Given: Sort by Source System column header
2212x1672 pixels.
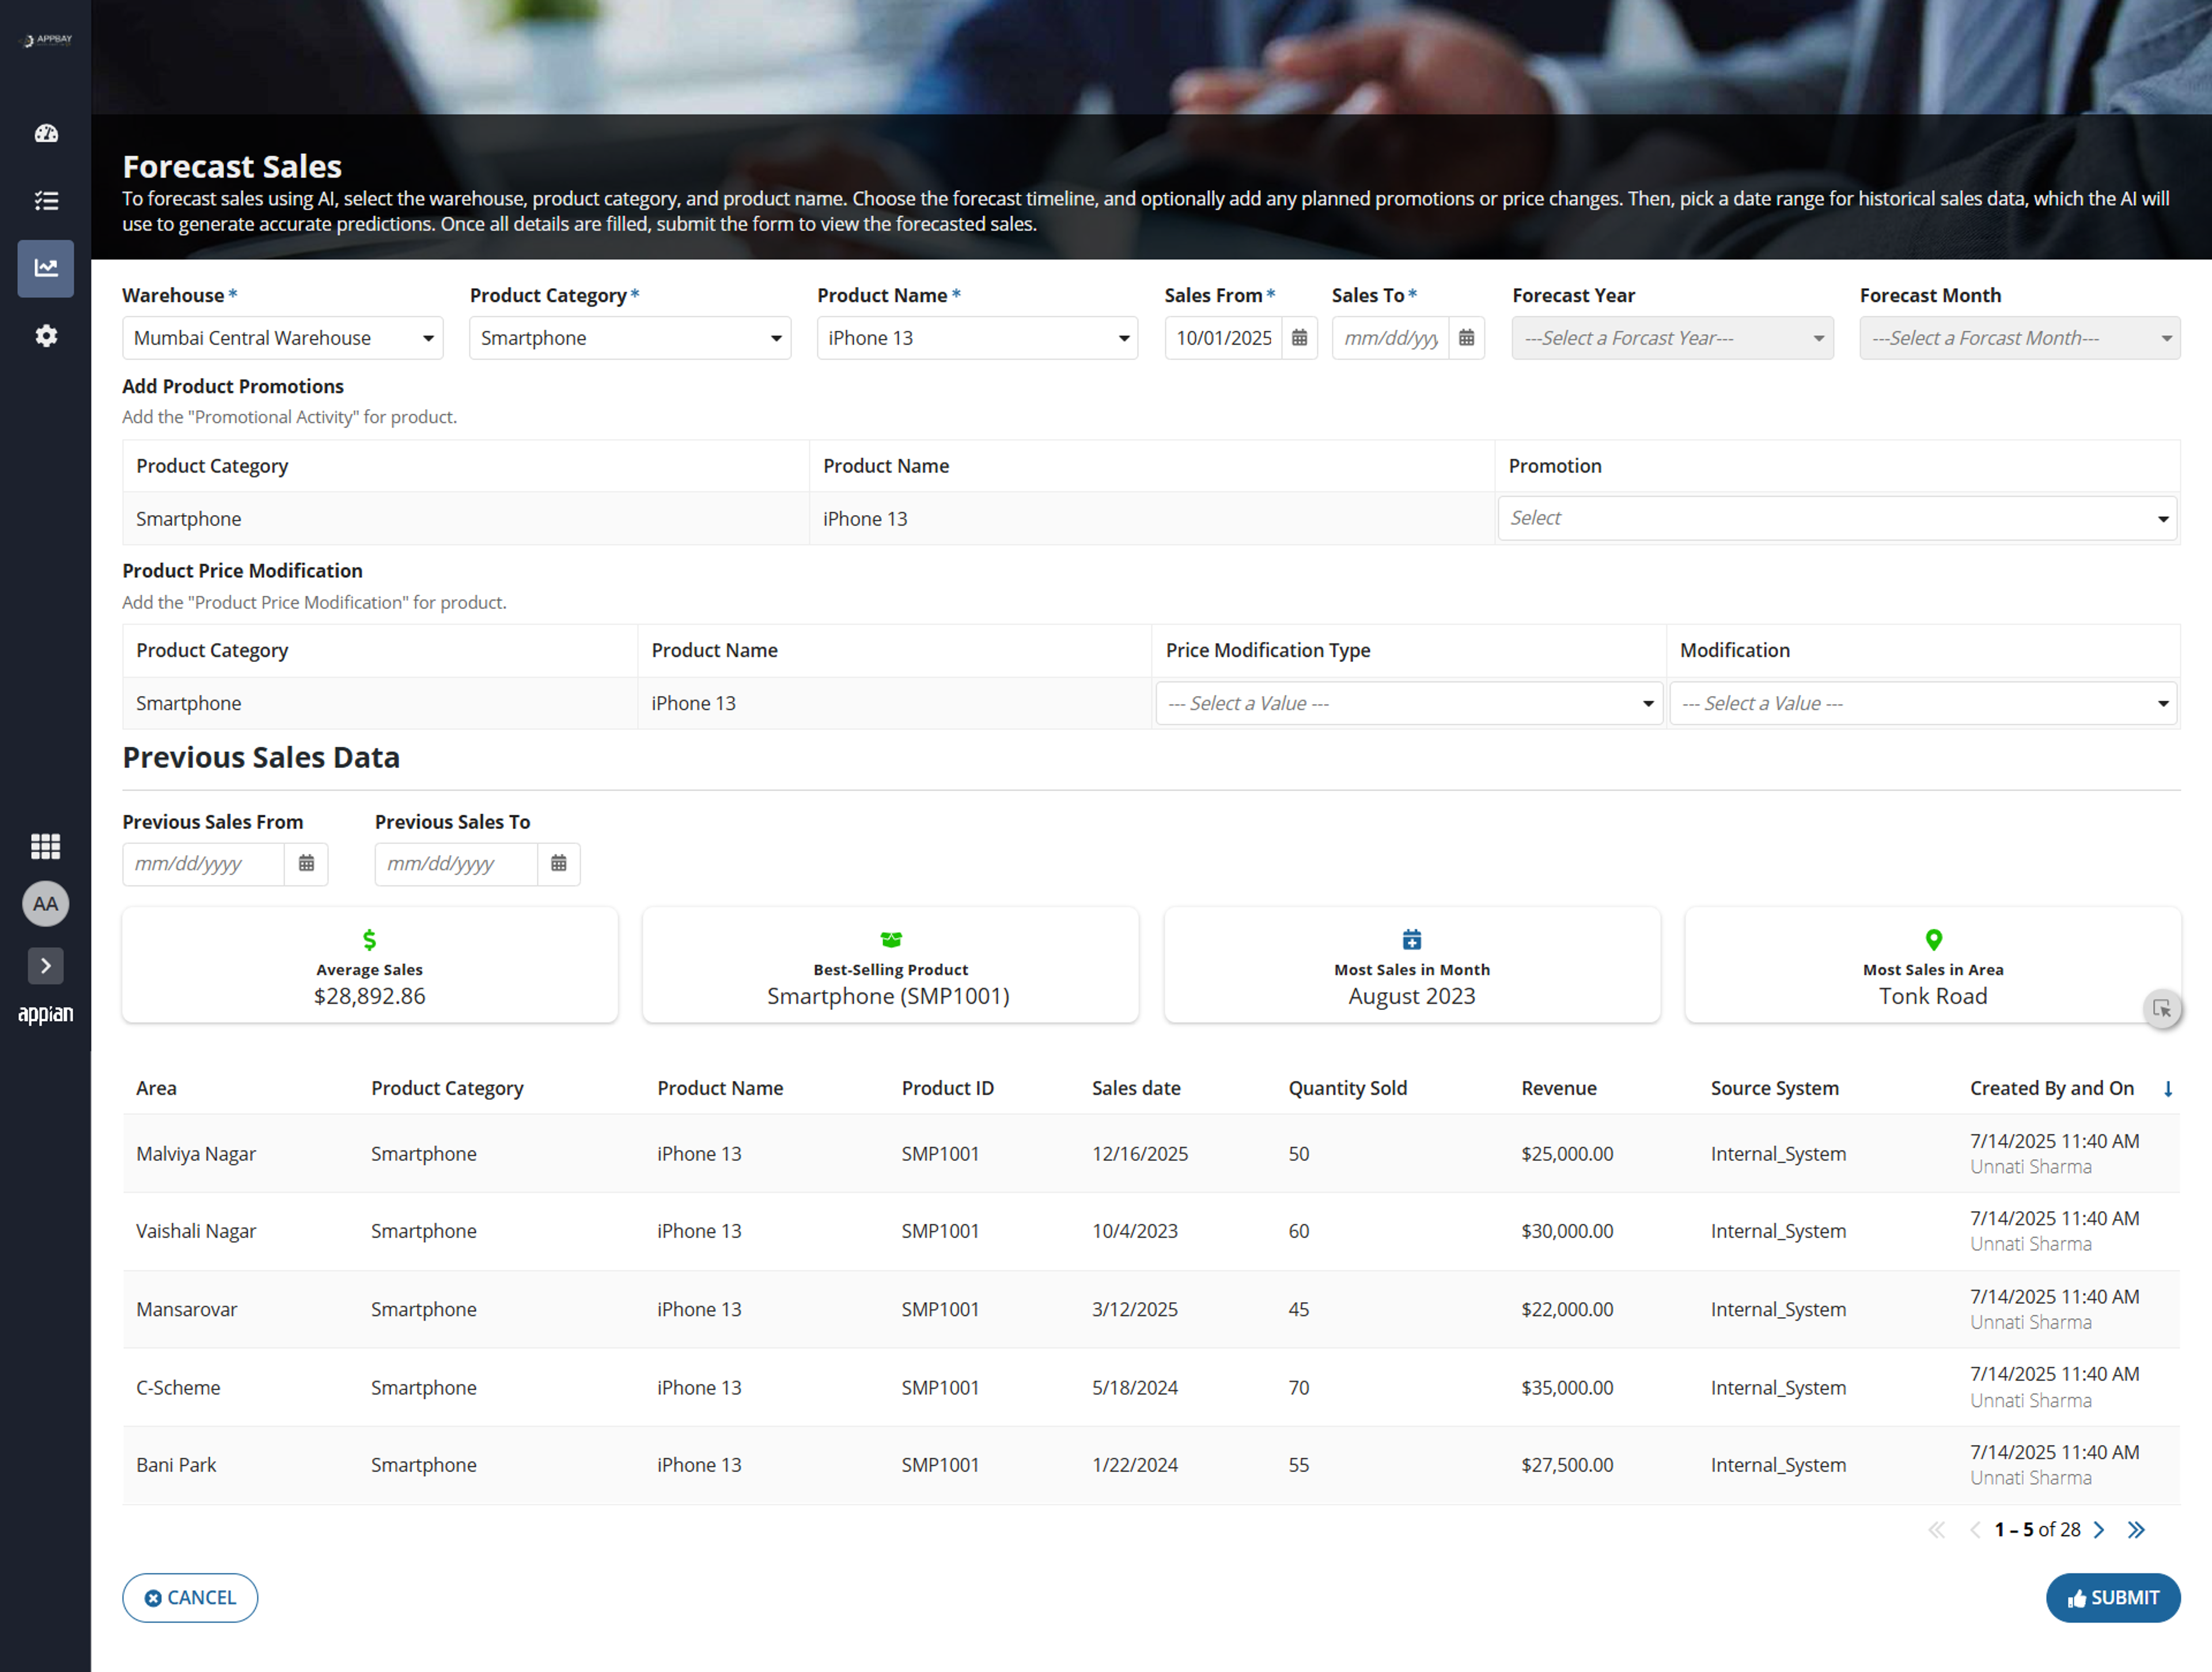Looking at the screenshot, I should (x=1774, y=1088).
